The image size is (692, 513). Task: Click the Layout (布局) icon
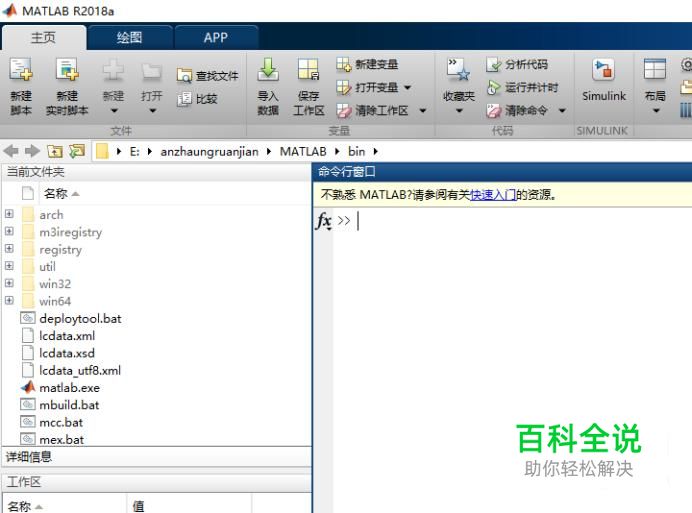point(654,70)
